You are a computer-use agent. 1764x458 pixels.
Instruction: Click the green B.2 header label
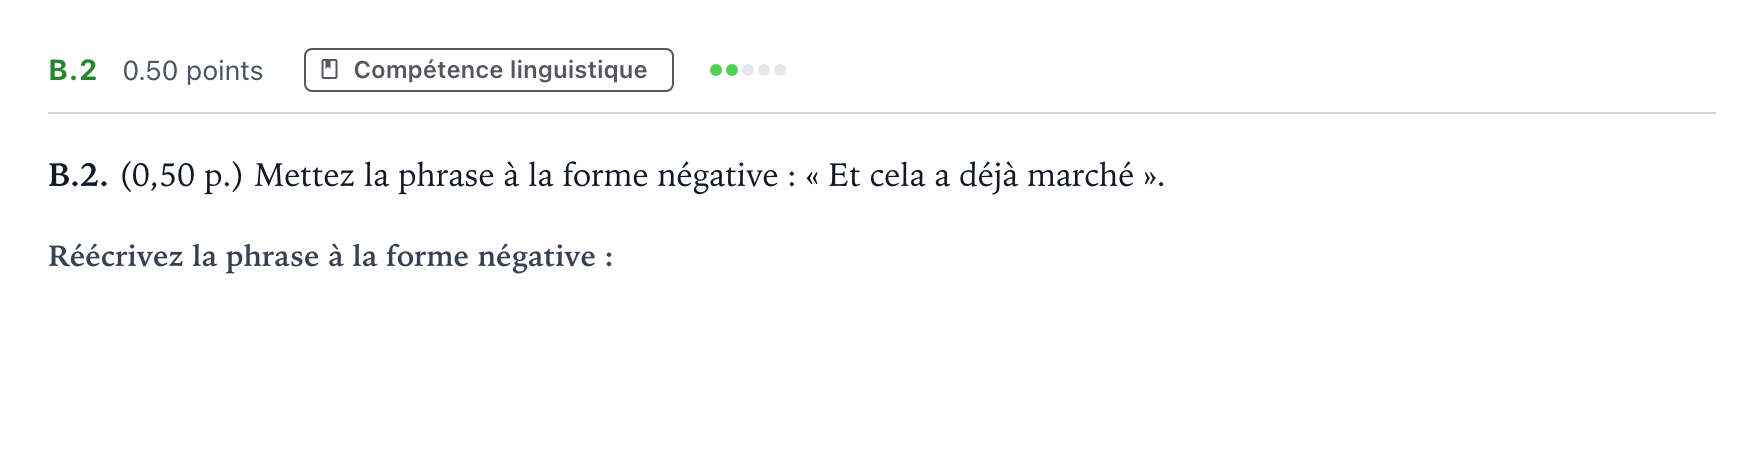tap(73, 70)
